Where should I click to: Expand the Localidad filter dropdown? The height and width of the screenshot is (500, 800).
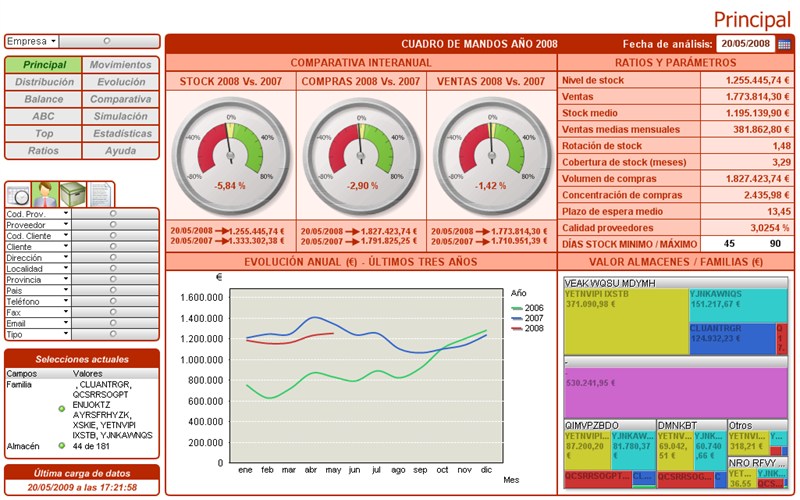(66, 268)
